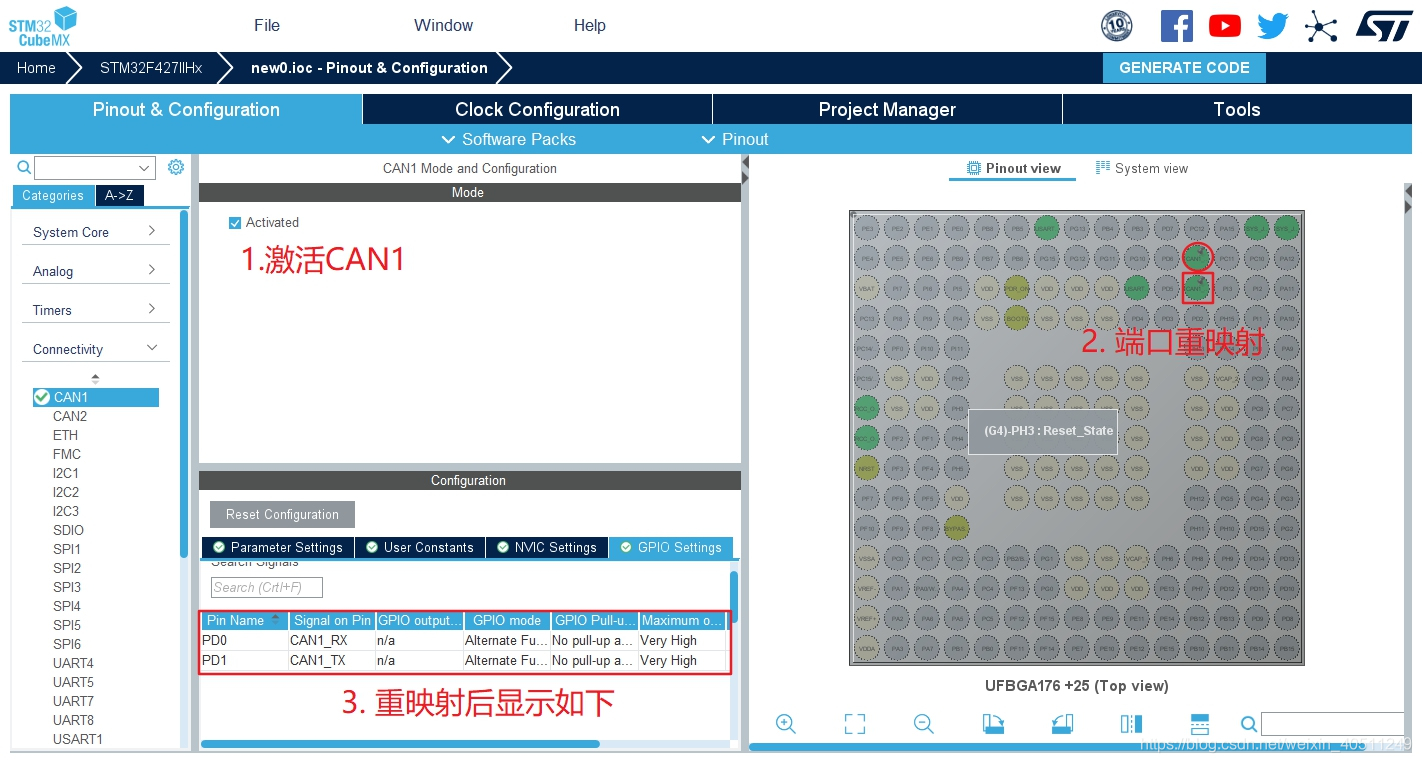
Task: Switch to System view
Action: [1142, 168]
